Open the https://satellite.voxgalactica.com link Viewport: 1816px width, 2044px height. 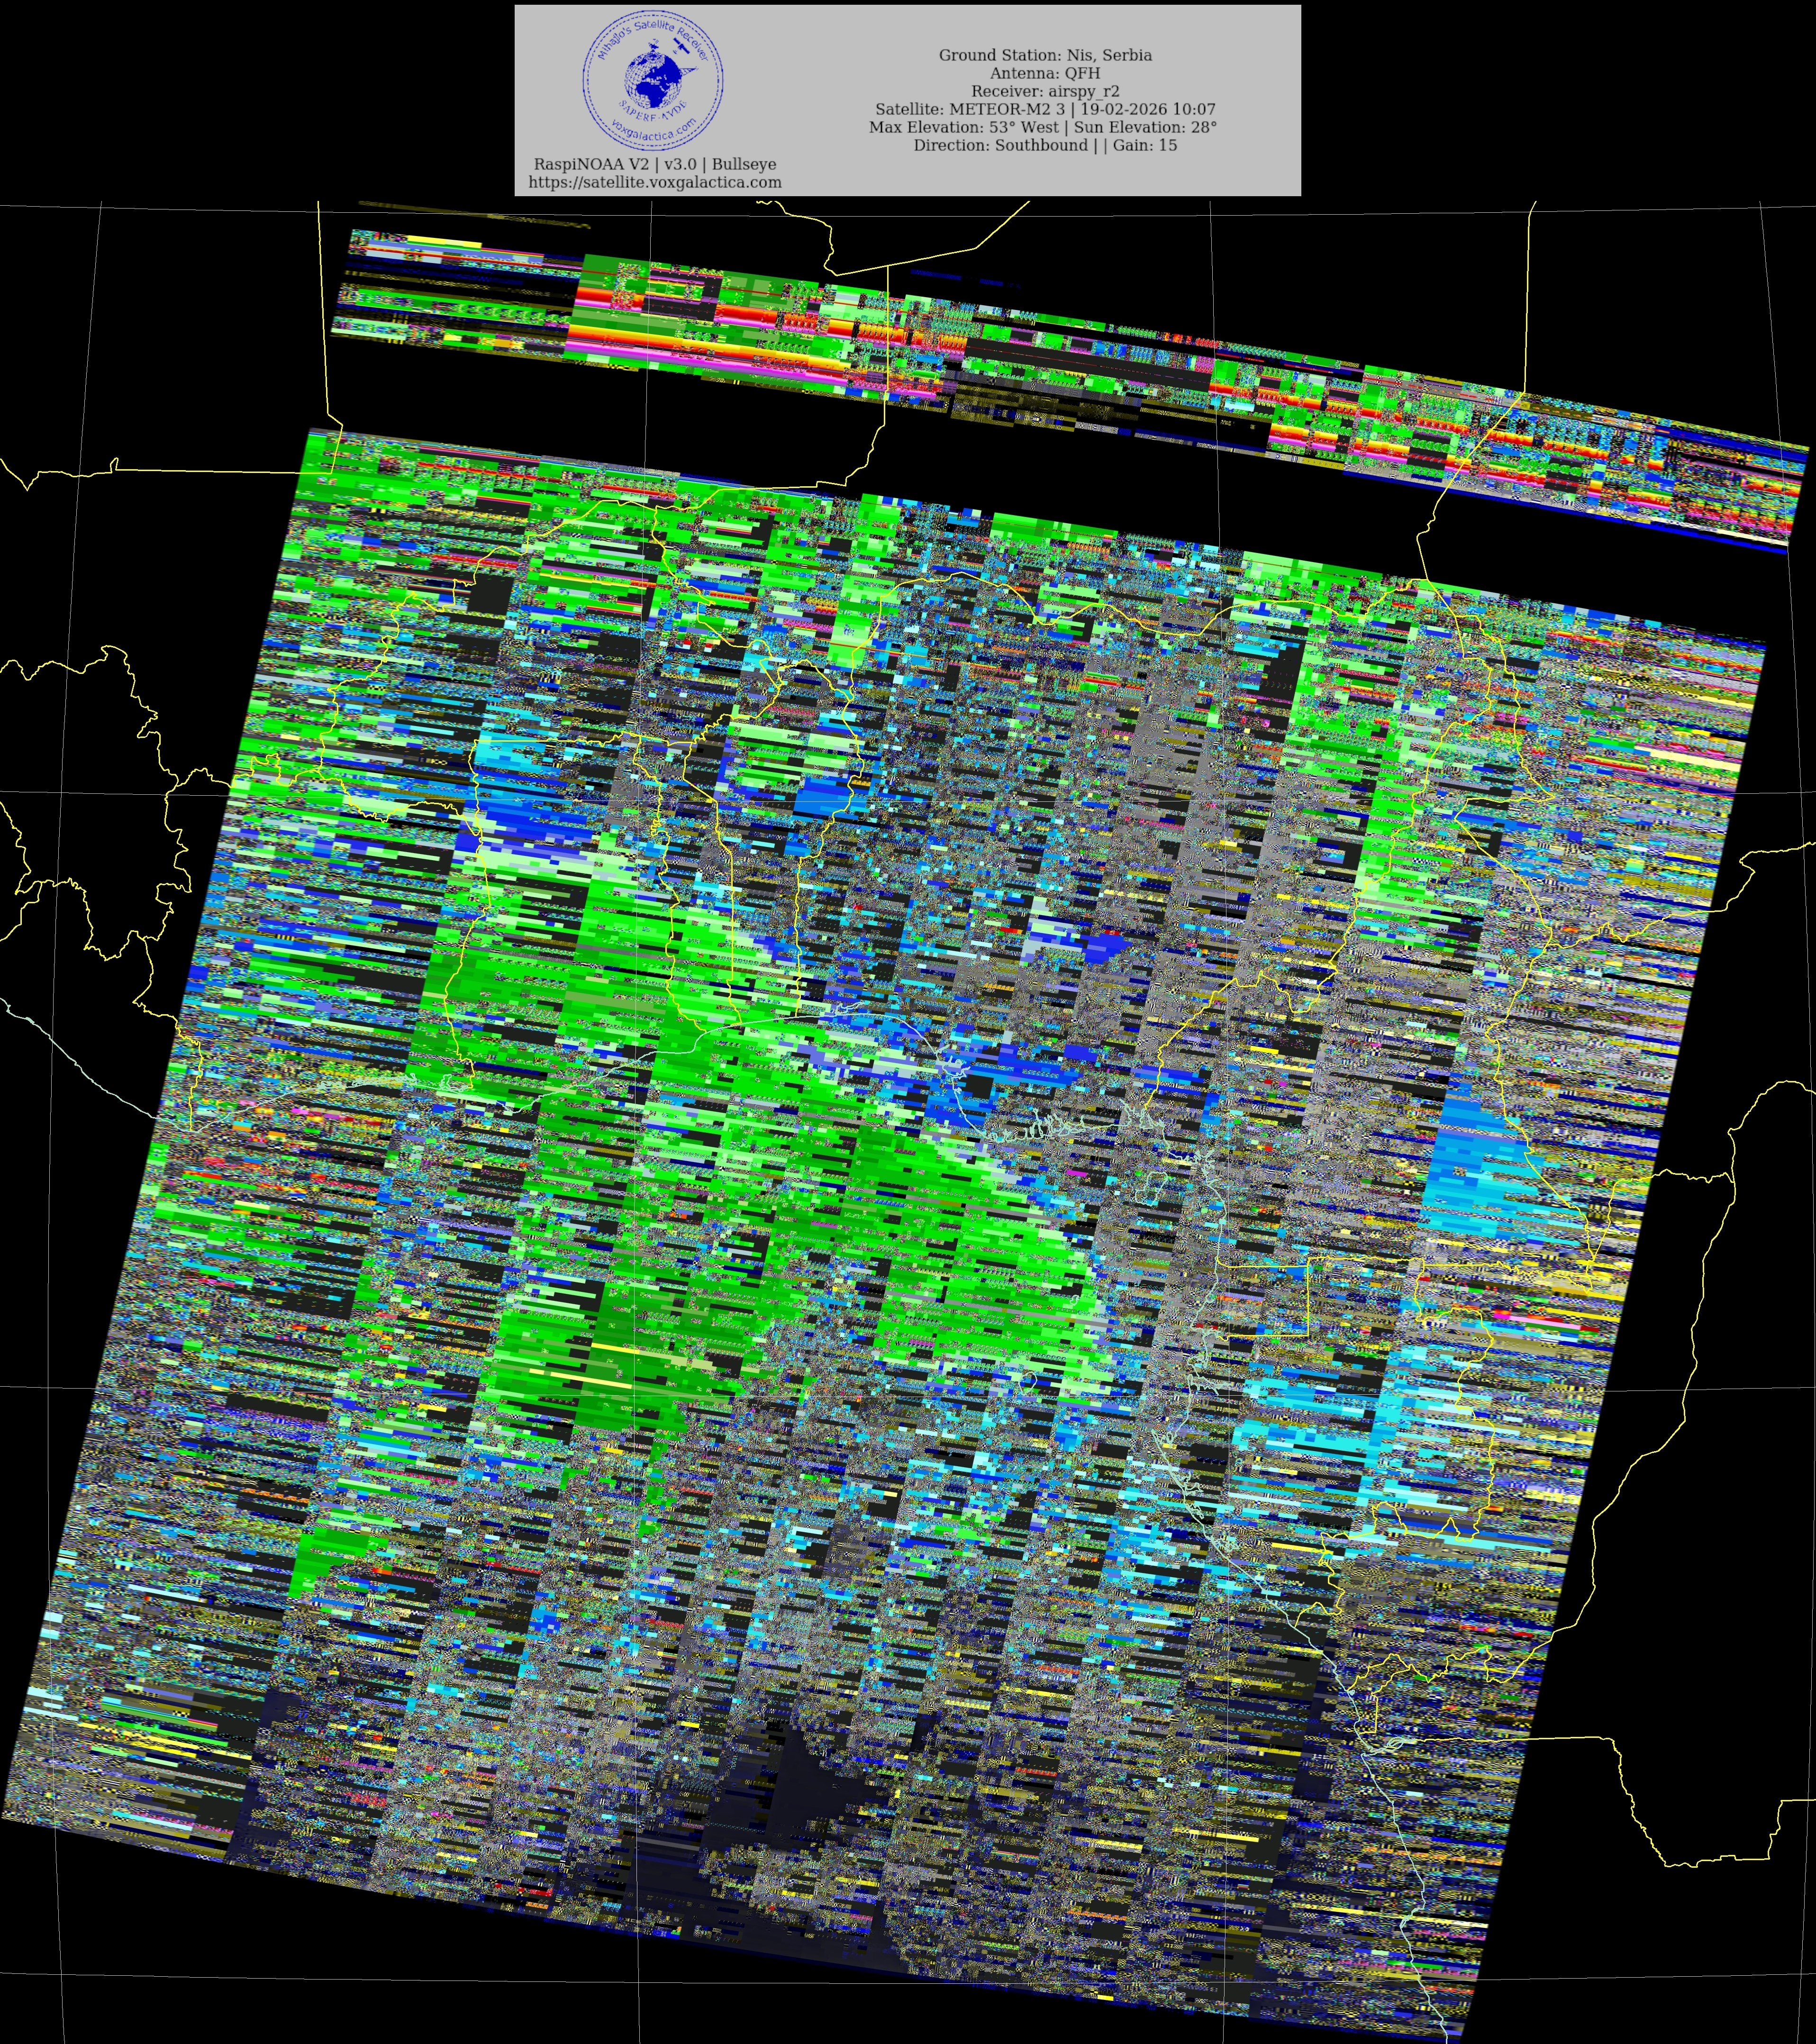[655, 182]
